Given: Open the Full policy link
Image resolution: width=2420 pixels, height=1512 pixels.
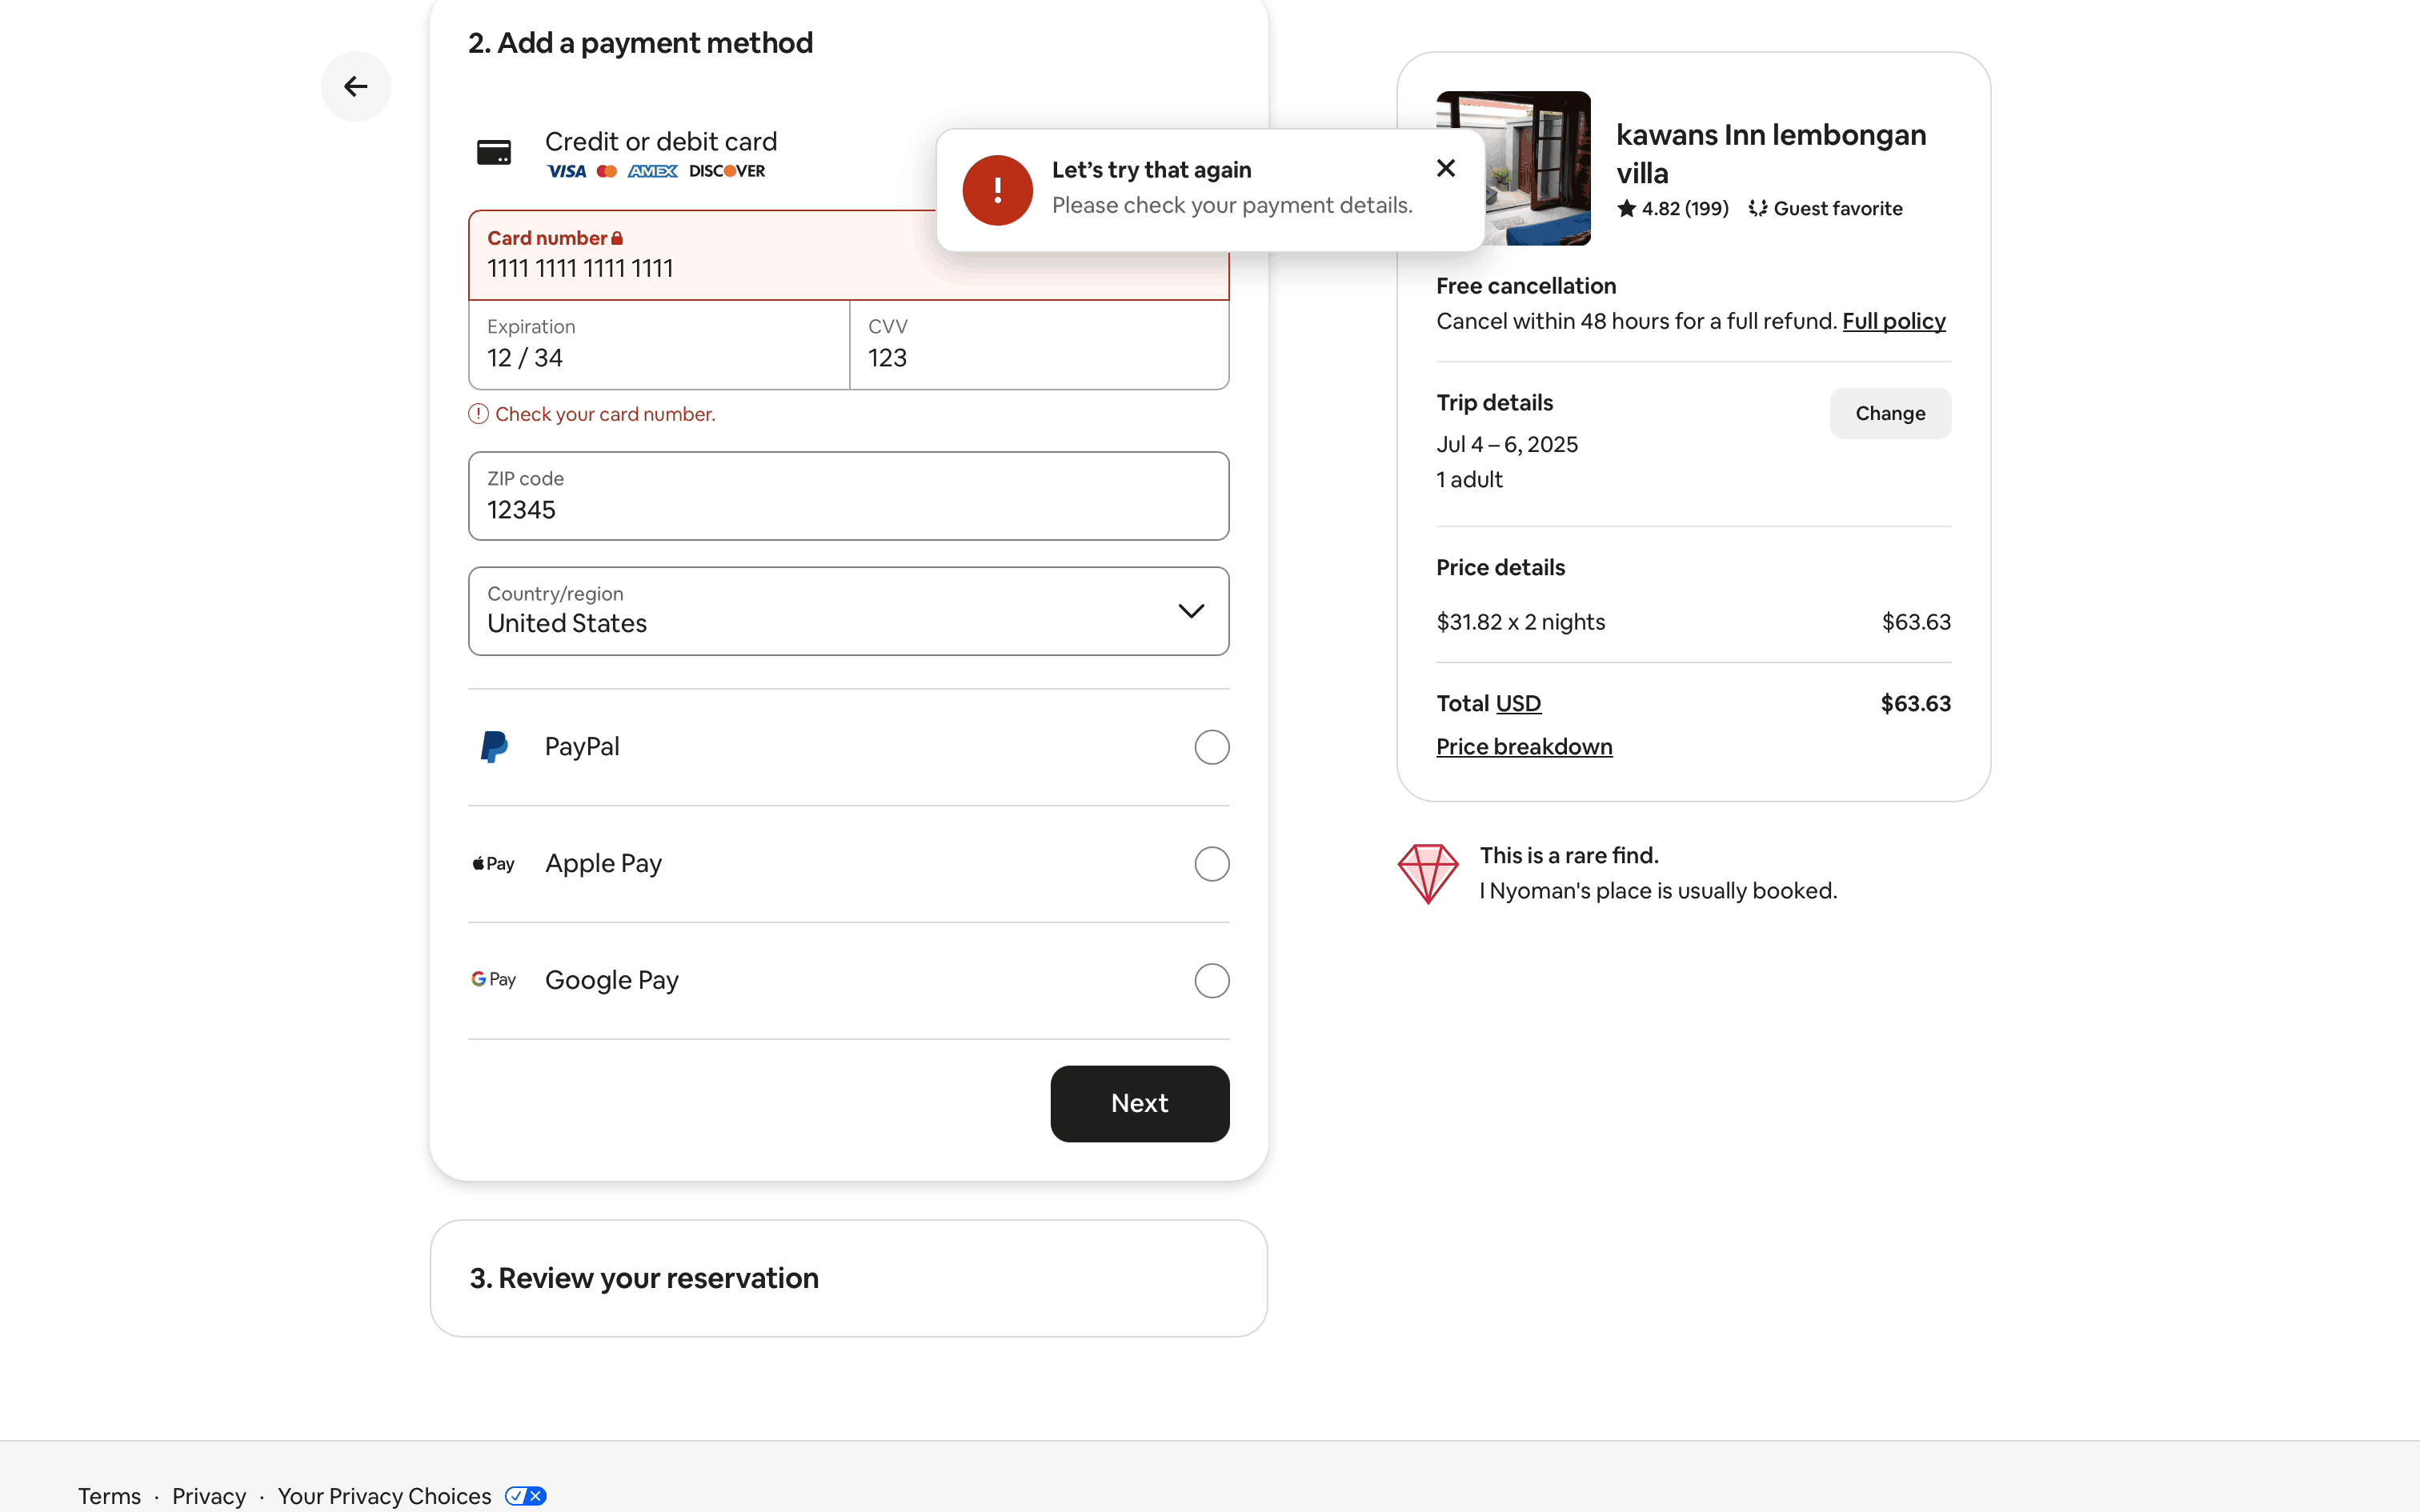Looking at the screenshot, I should (1893, 321).
